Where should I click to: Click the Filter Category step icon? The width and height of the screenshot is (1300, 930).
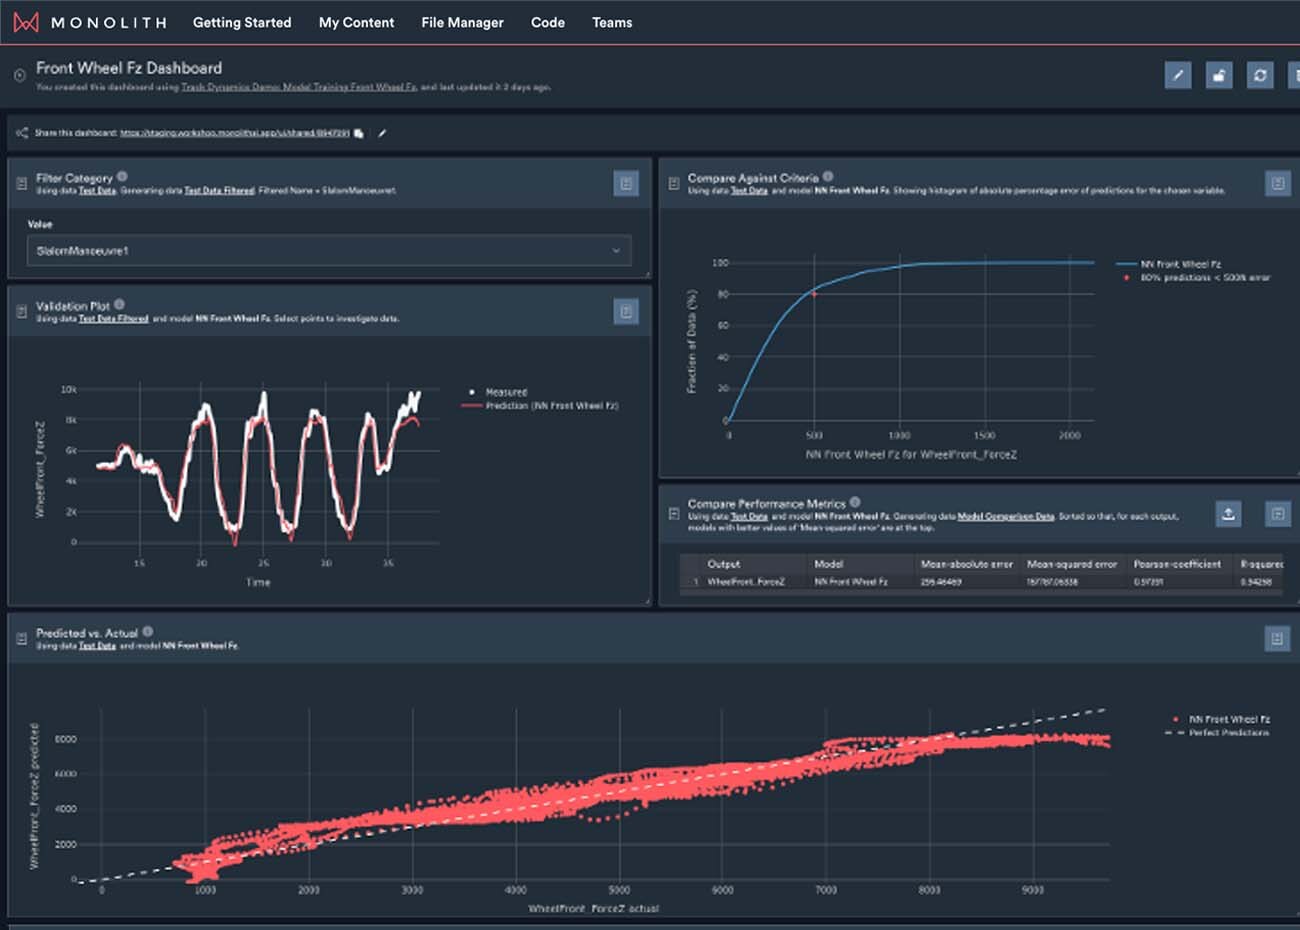point(21,183)
